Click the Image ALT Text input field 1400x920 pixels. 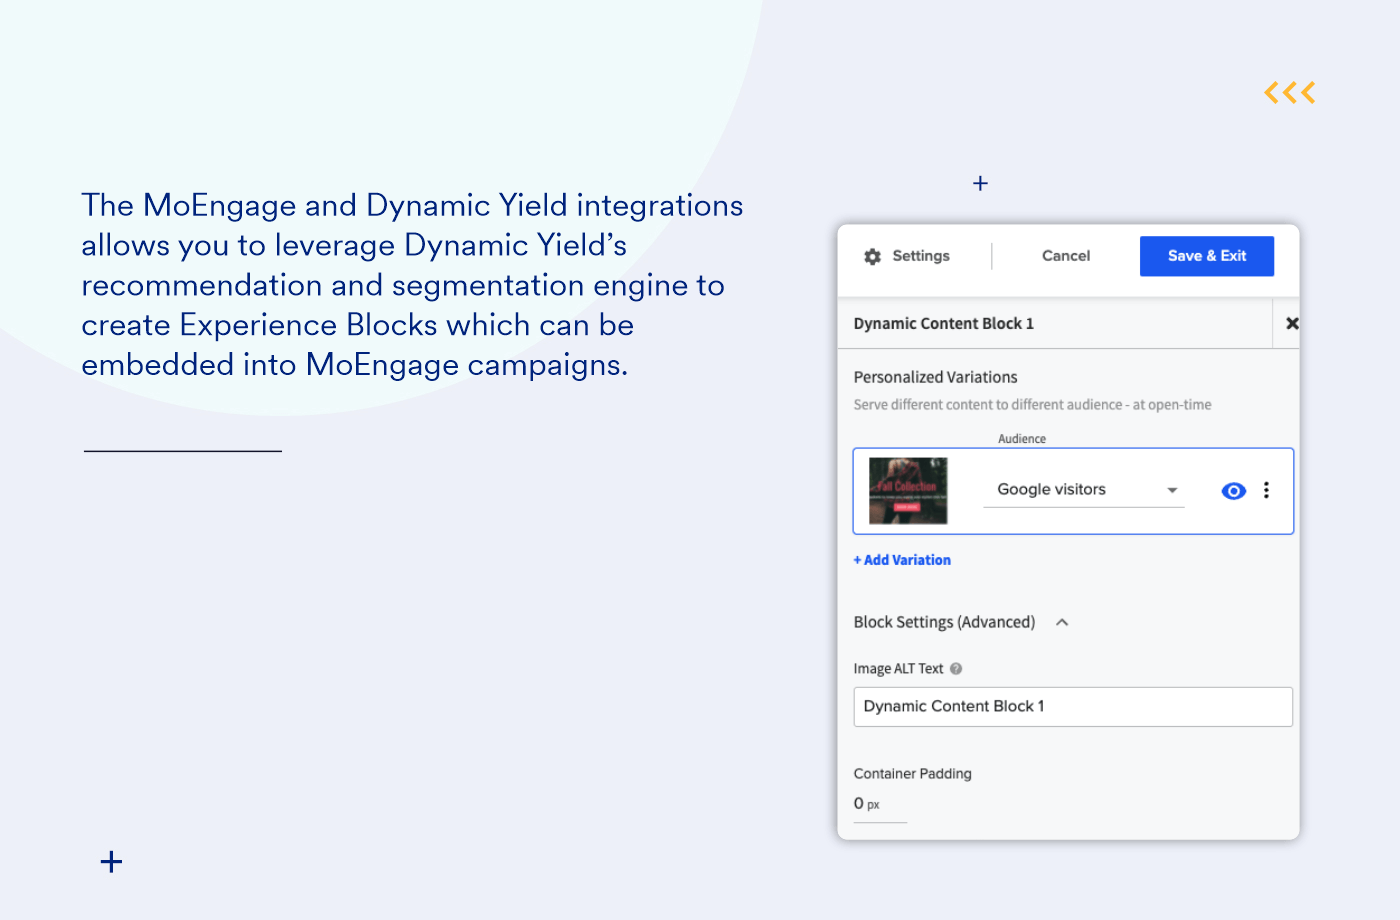(1073, 707)
